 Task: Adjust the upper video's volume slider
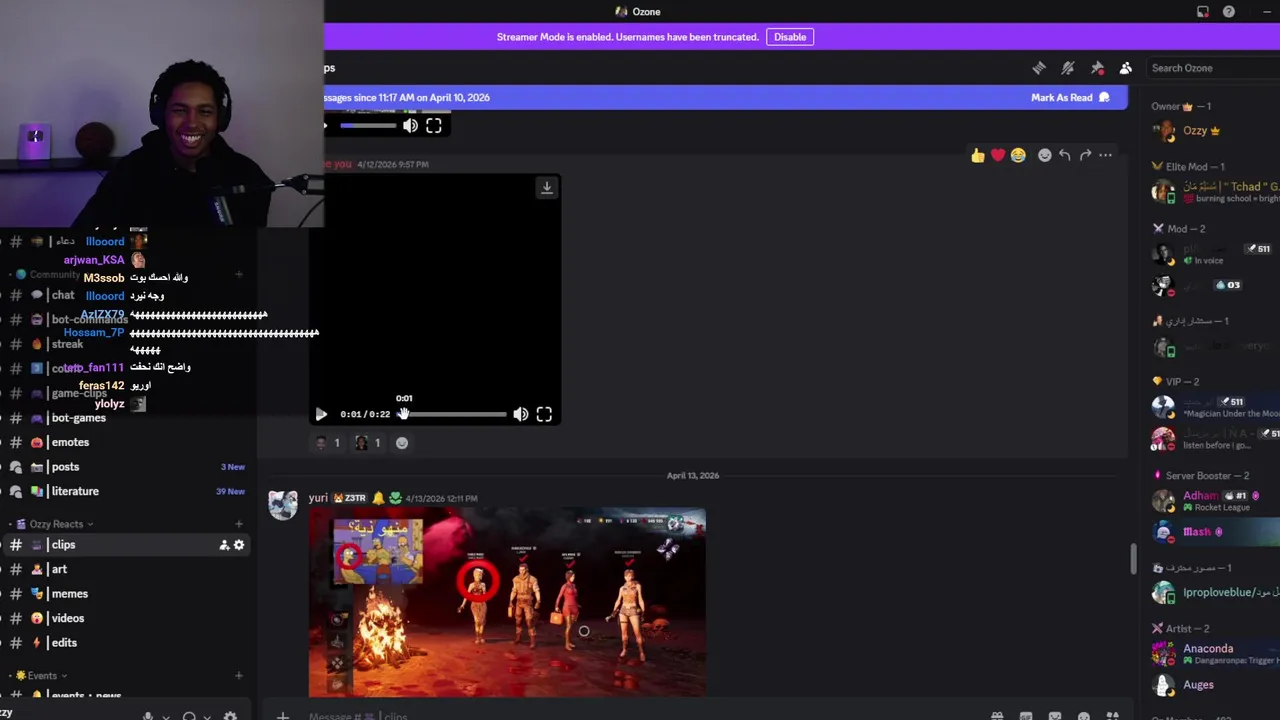tap(368, 126)
